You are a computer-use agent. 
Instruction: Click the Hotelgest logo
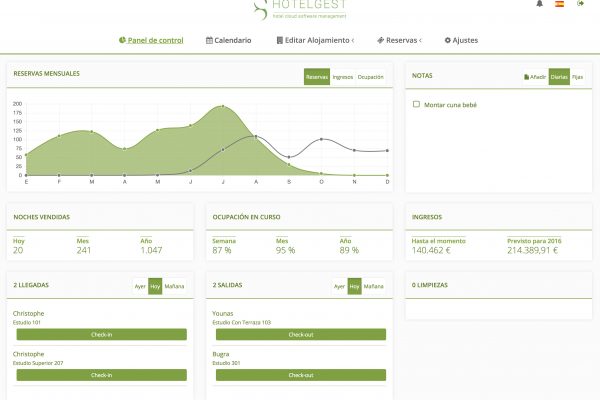(x=299, y=8)
